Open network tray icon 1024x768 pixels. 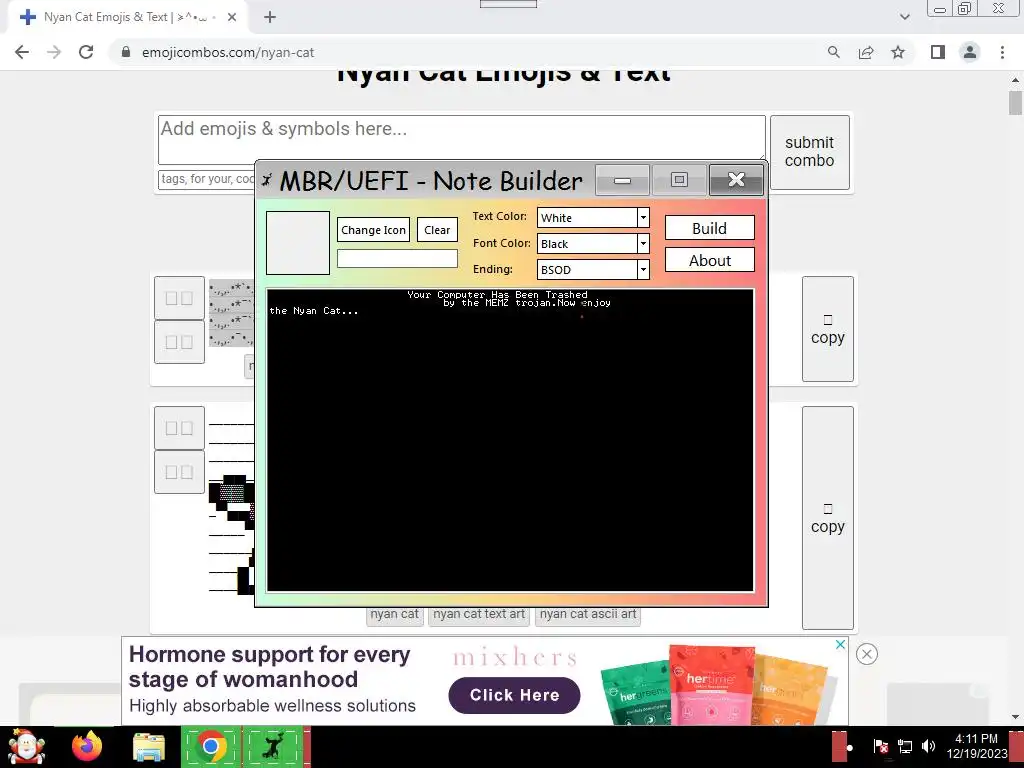pyautogui.click(x=904, y=746)
